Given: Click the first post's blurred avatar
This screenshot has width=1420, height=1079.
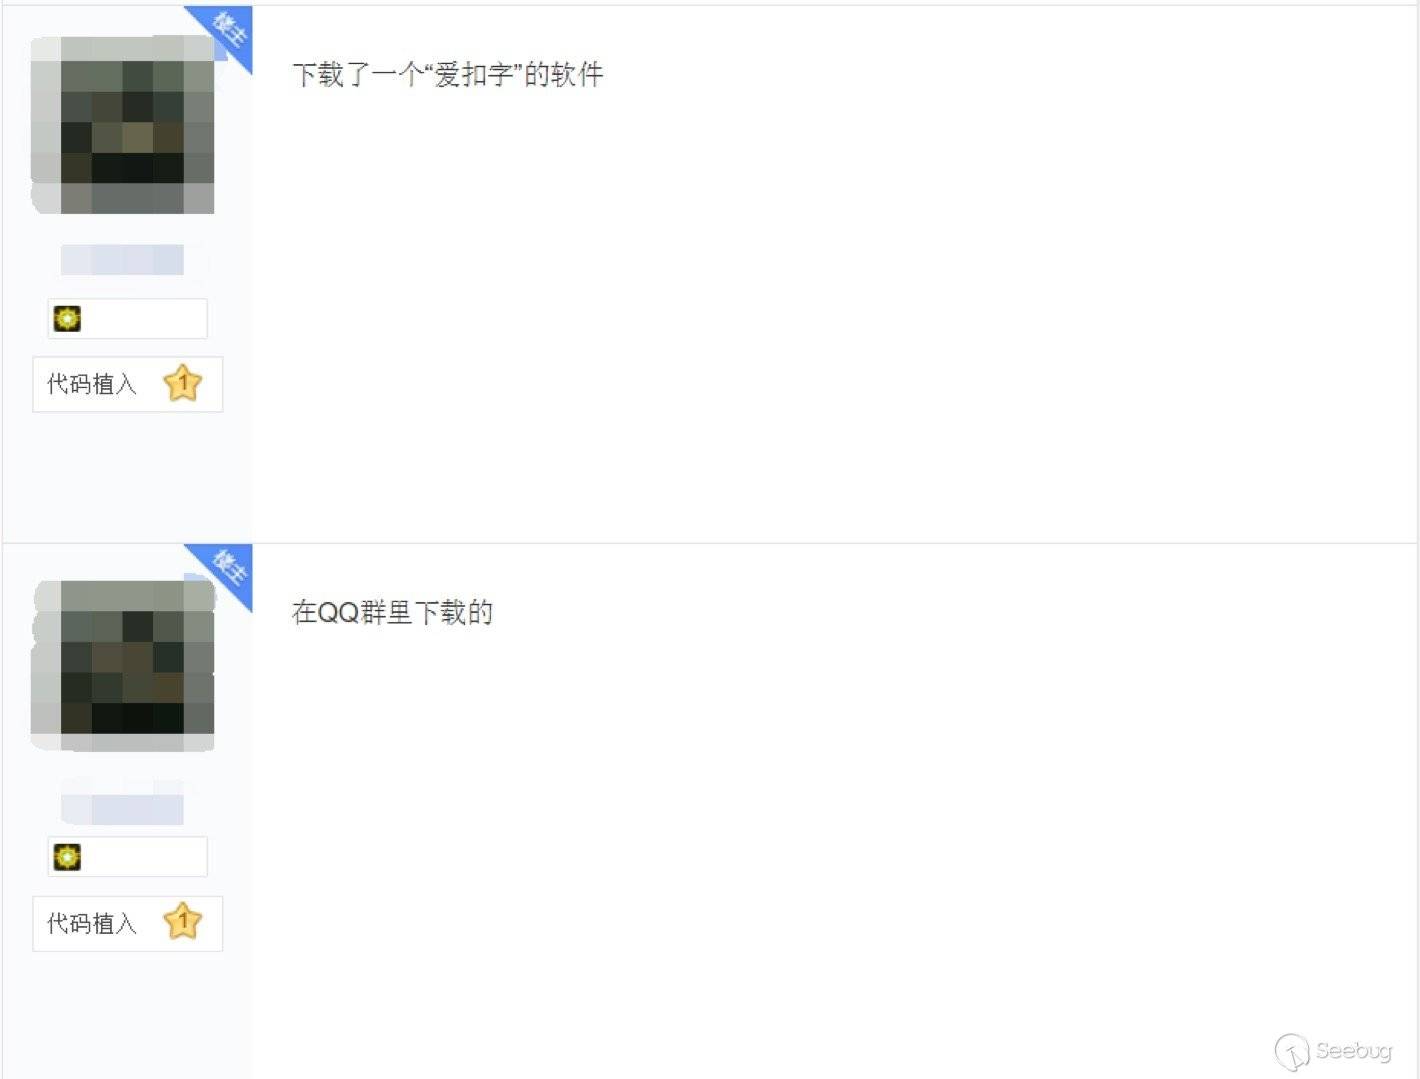Looking at the screenshot, I should click(x=123, y=125).
